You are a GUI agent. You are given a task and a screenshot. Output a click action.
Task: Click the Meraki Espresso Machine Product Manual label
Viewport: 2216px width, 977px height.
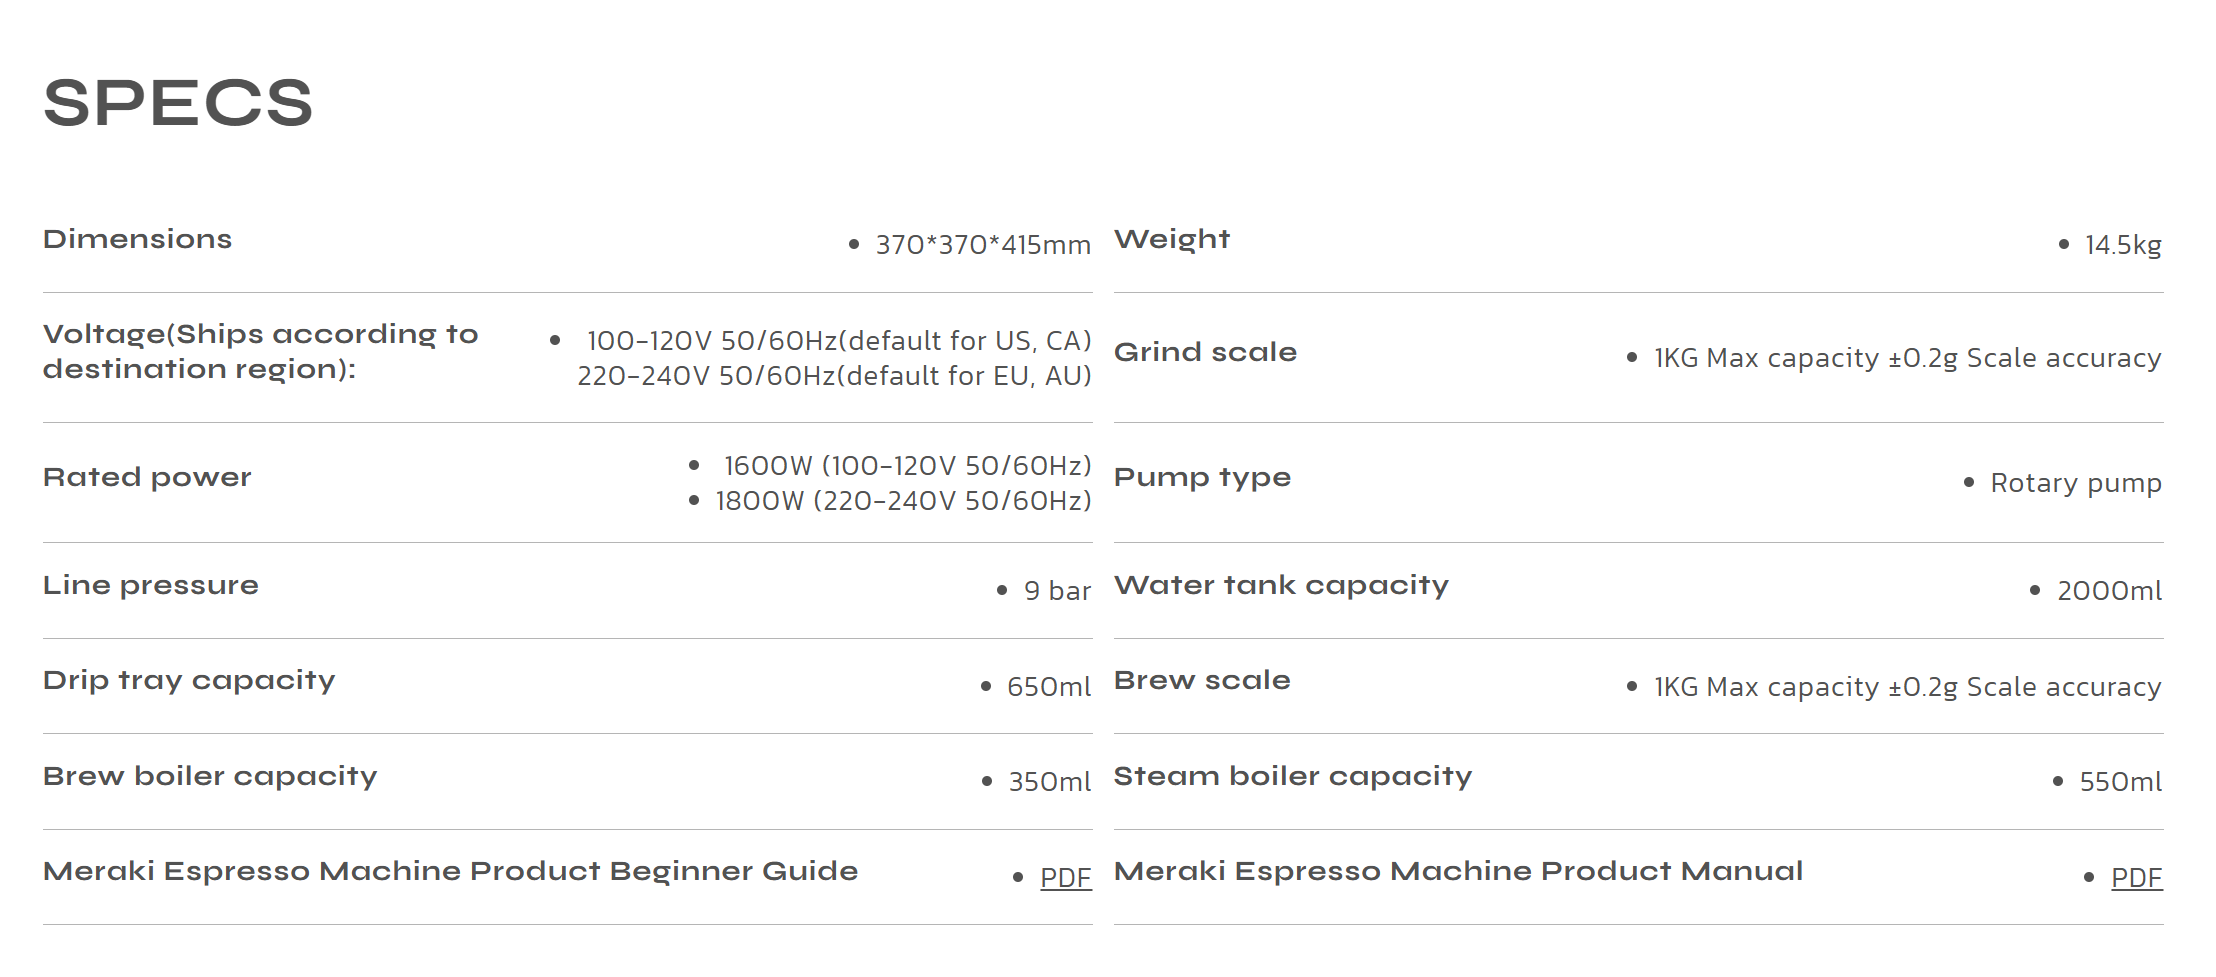point(1458,871)
